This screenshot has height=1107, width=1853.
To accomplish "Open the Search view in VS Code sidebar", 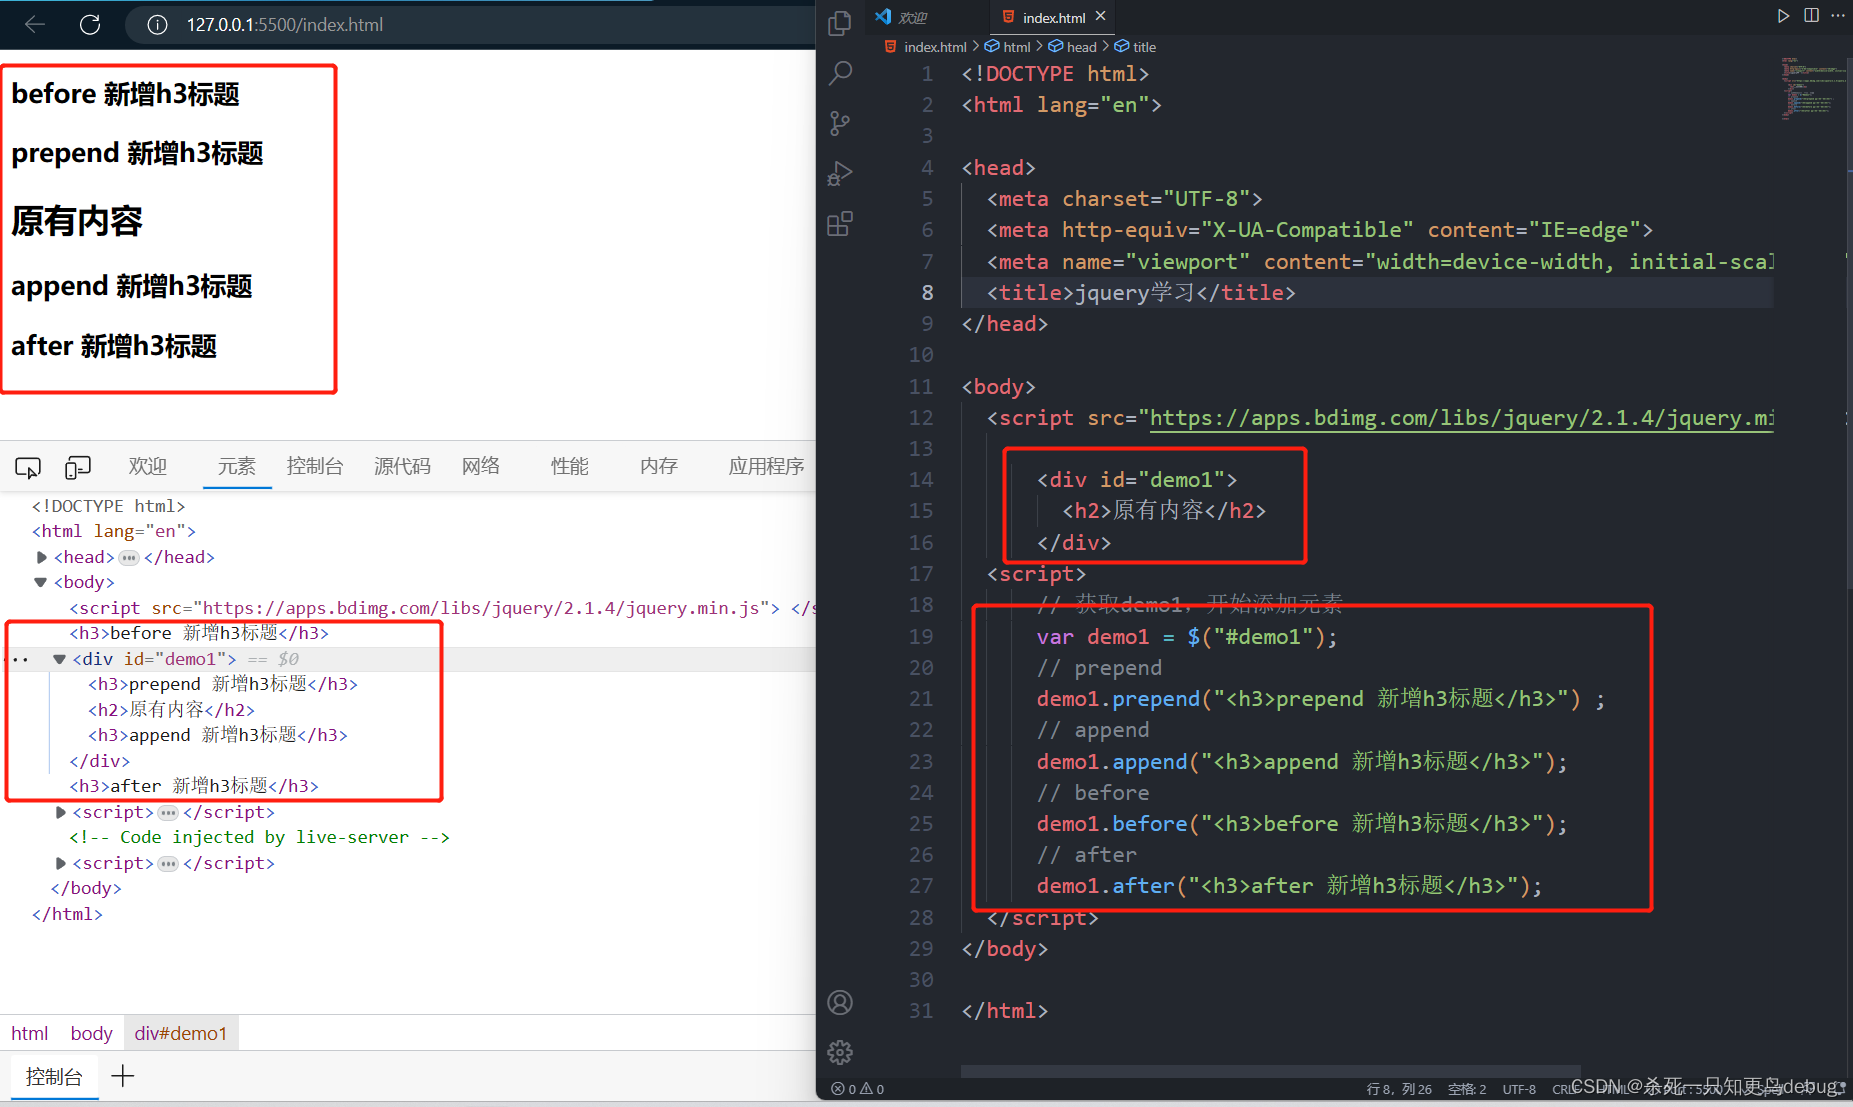I will tap(840, 72).
